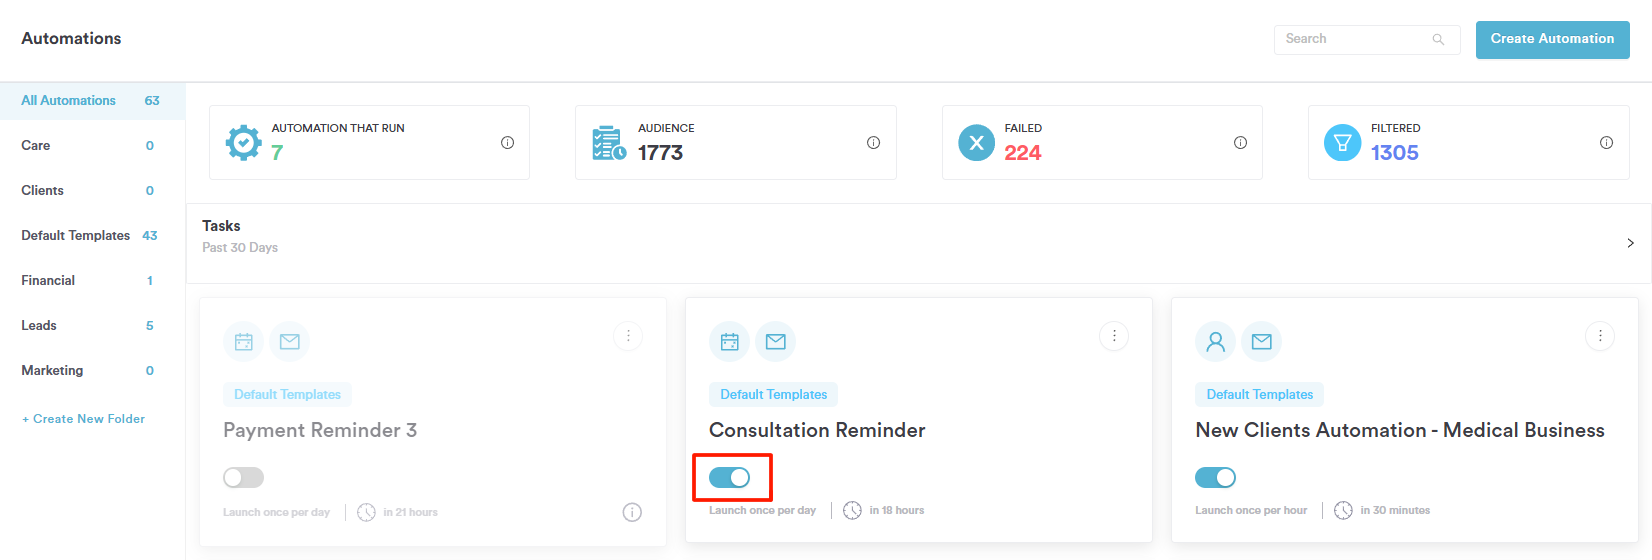Open New Clients Automation three-dot menu
This screenshot has width=1652, height=560.
(1600, 336)
